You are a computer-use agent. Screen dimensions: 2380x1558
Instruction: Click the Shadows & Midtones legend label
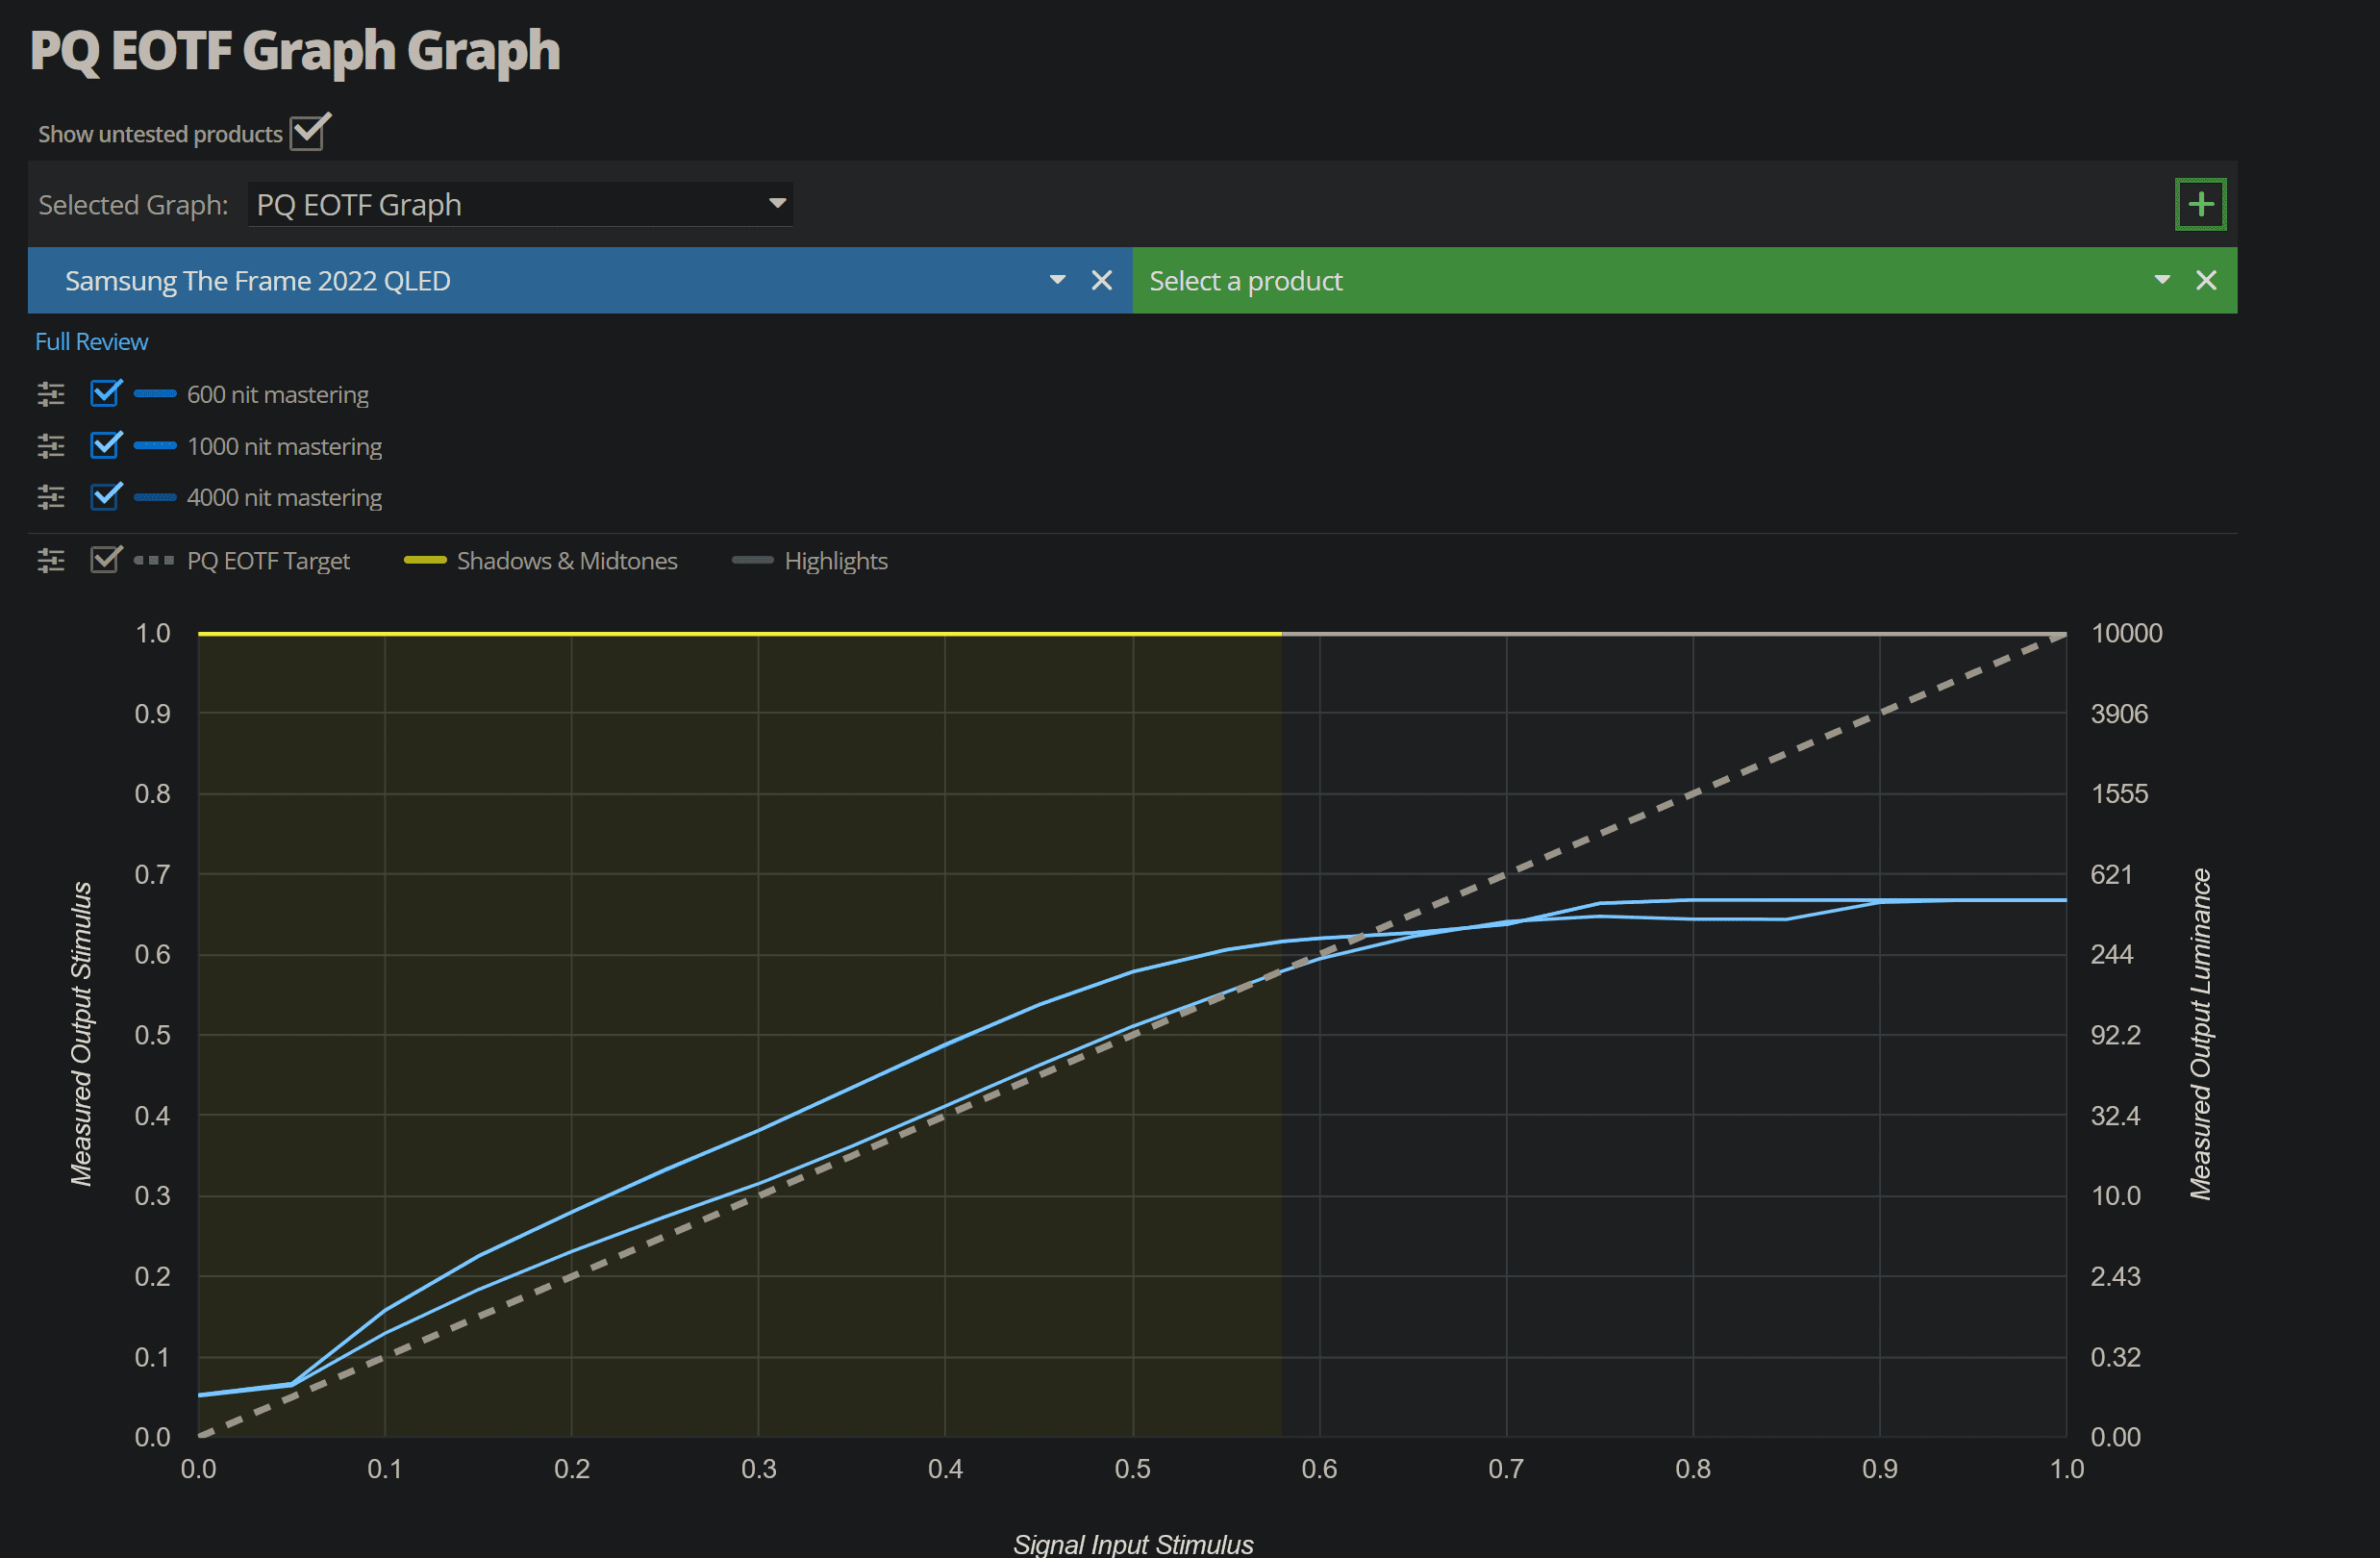coord(567,561)
